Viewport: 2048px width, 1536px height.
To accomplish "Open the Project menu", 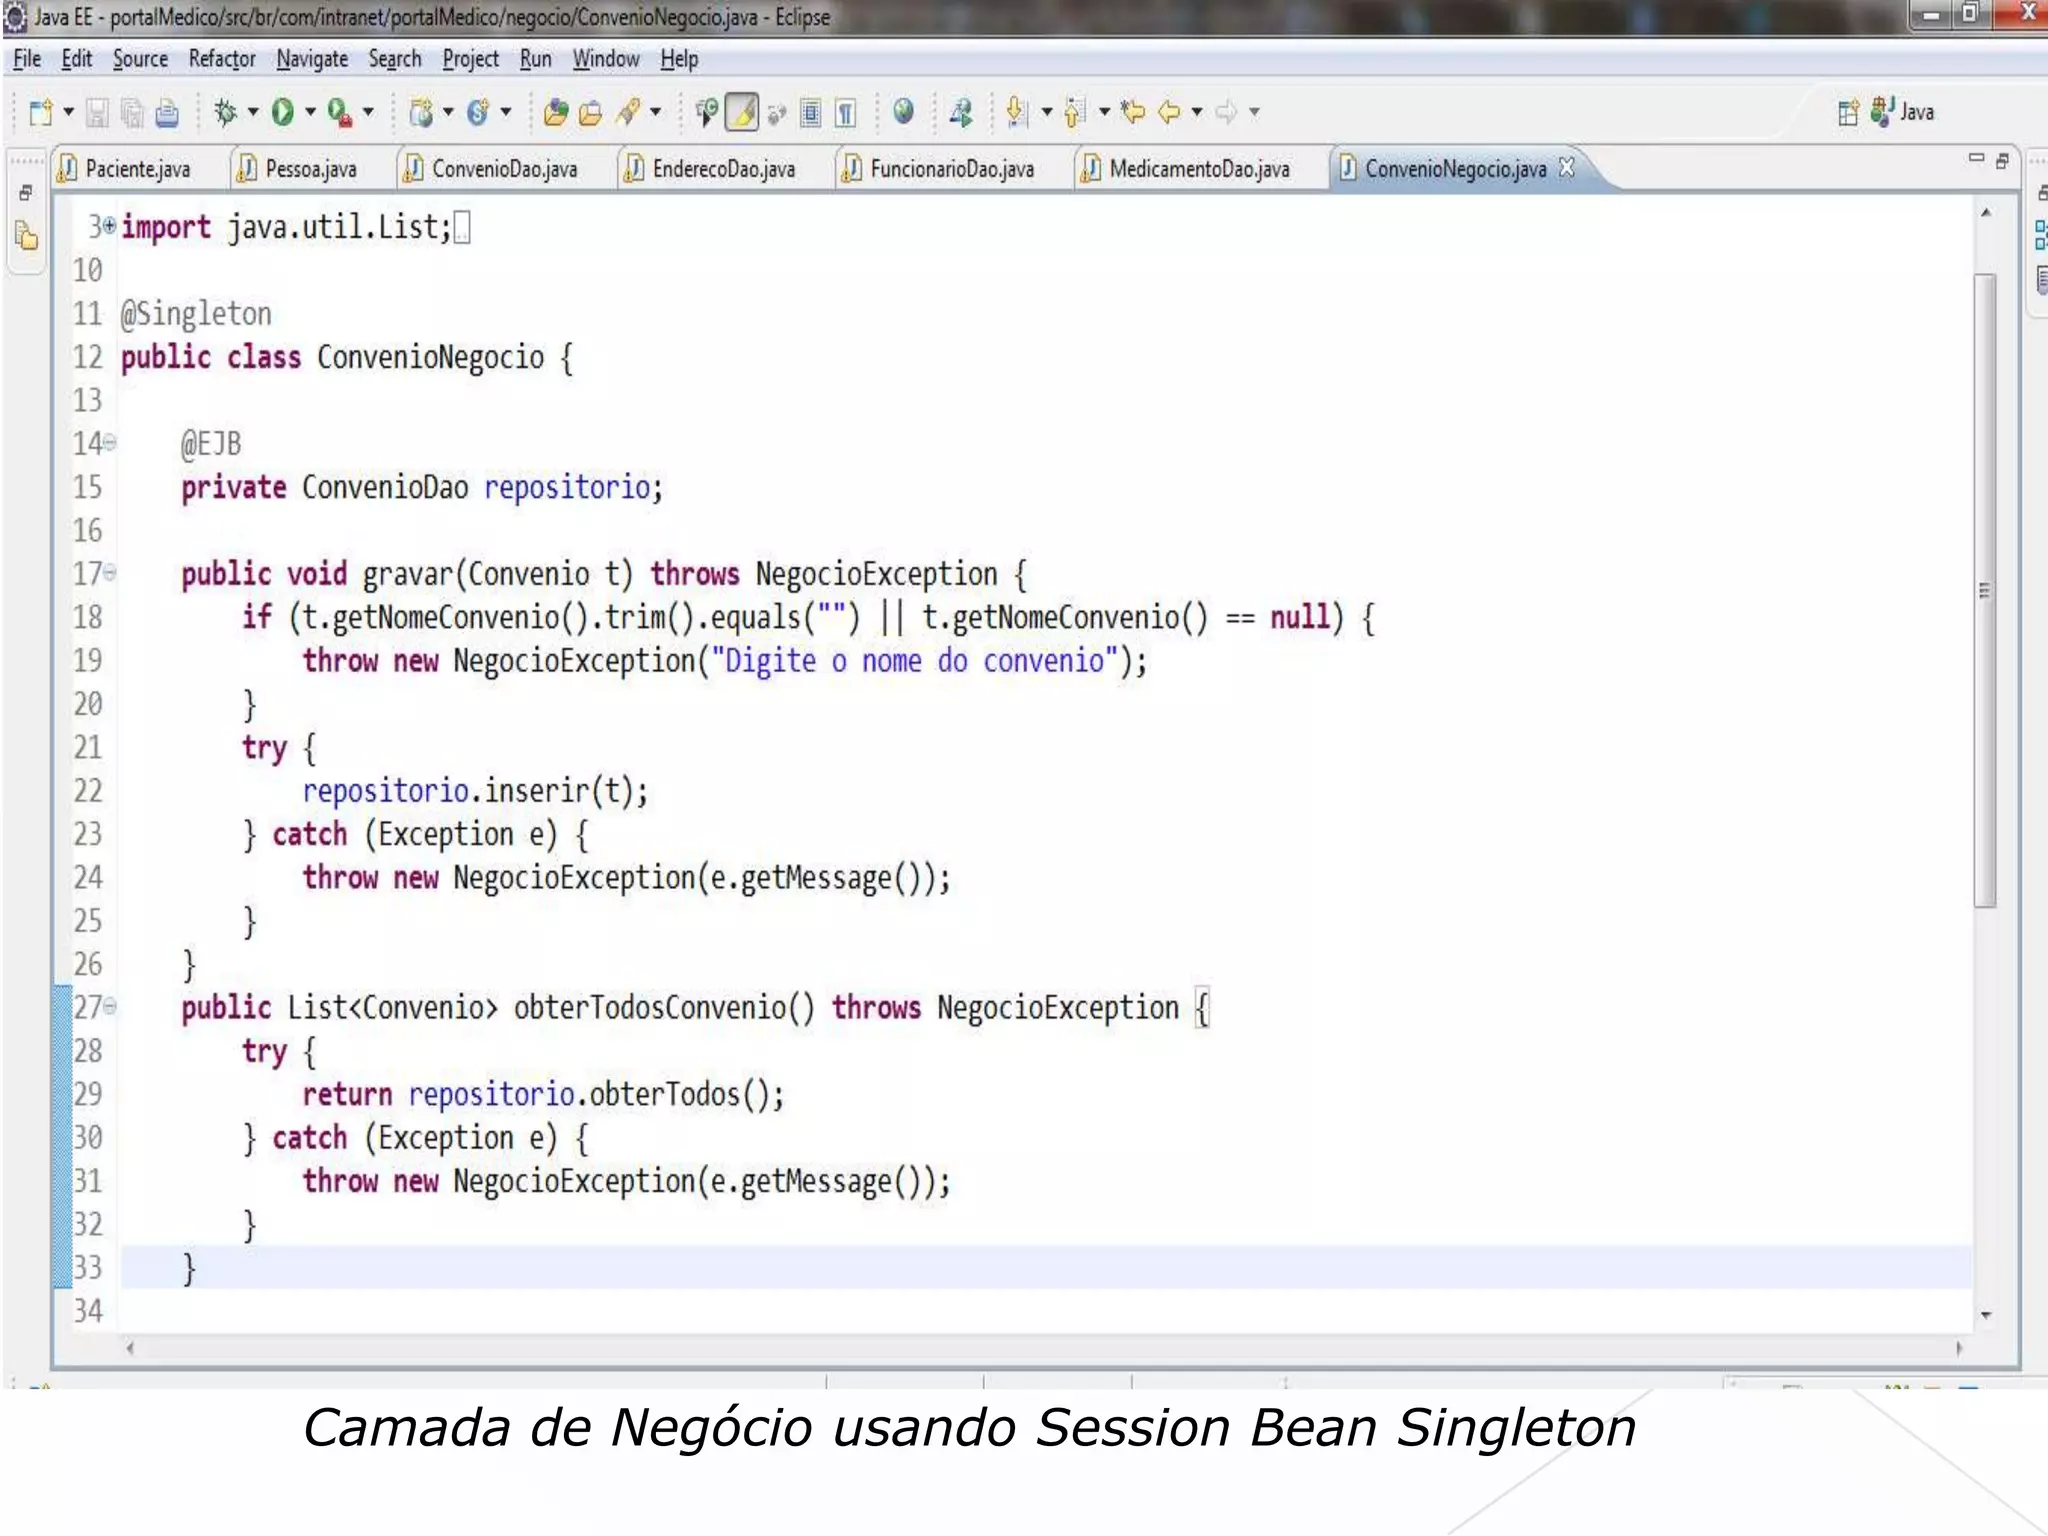I will (470, 59).
